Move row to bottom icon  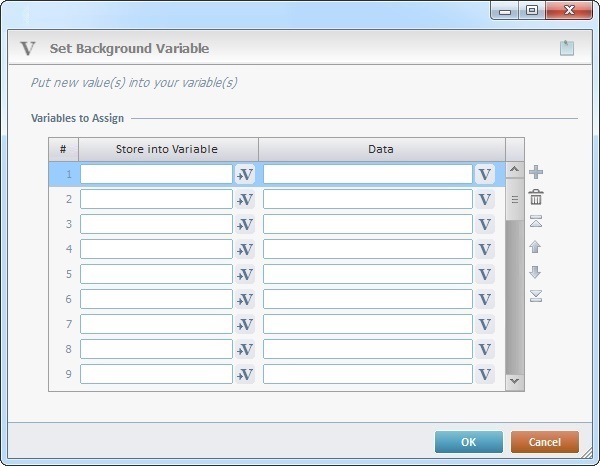coord(536,296)
